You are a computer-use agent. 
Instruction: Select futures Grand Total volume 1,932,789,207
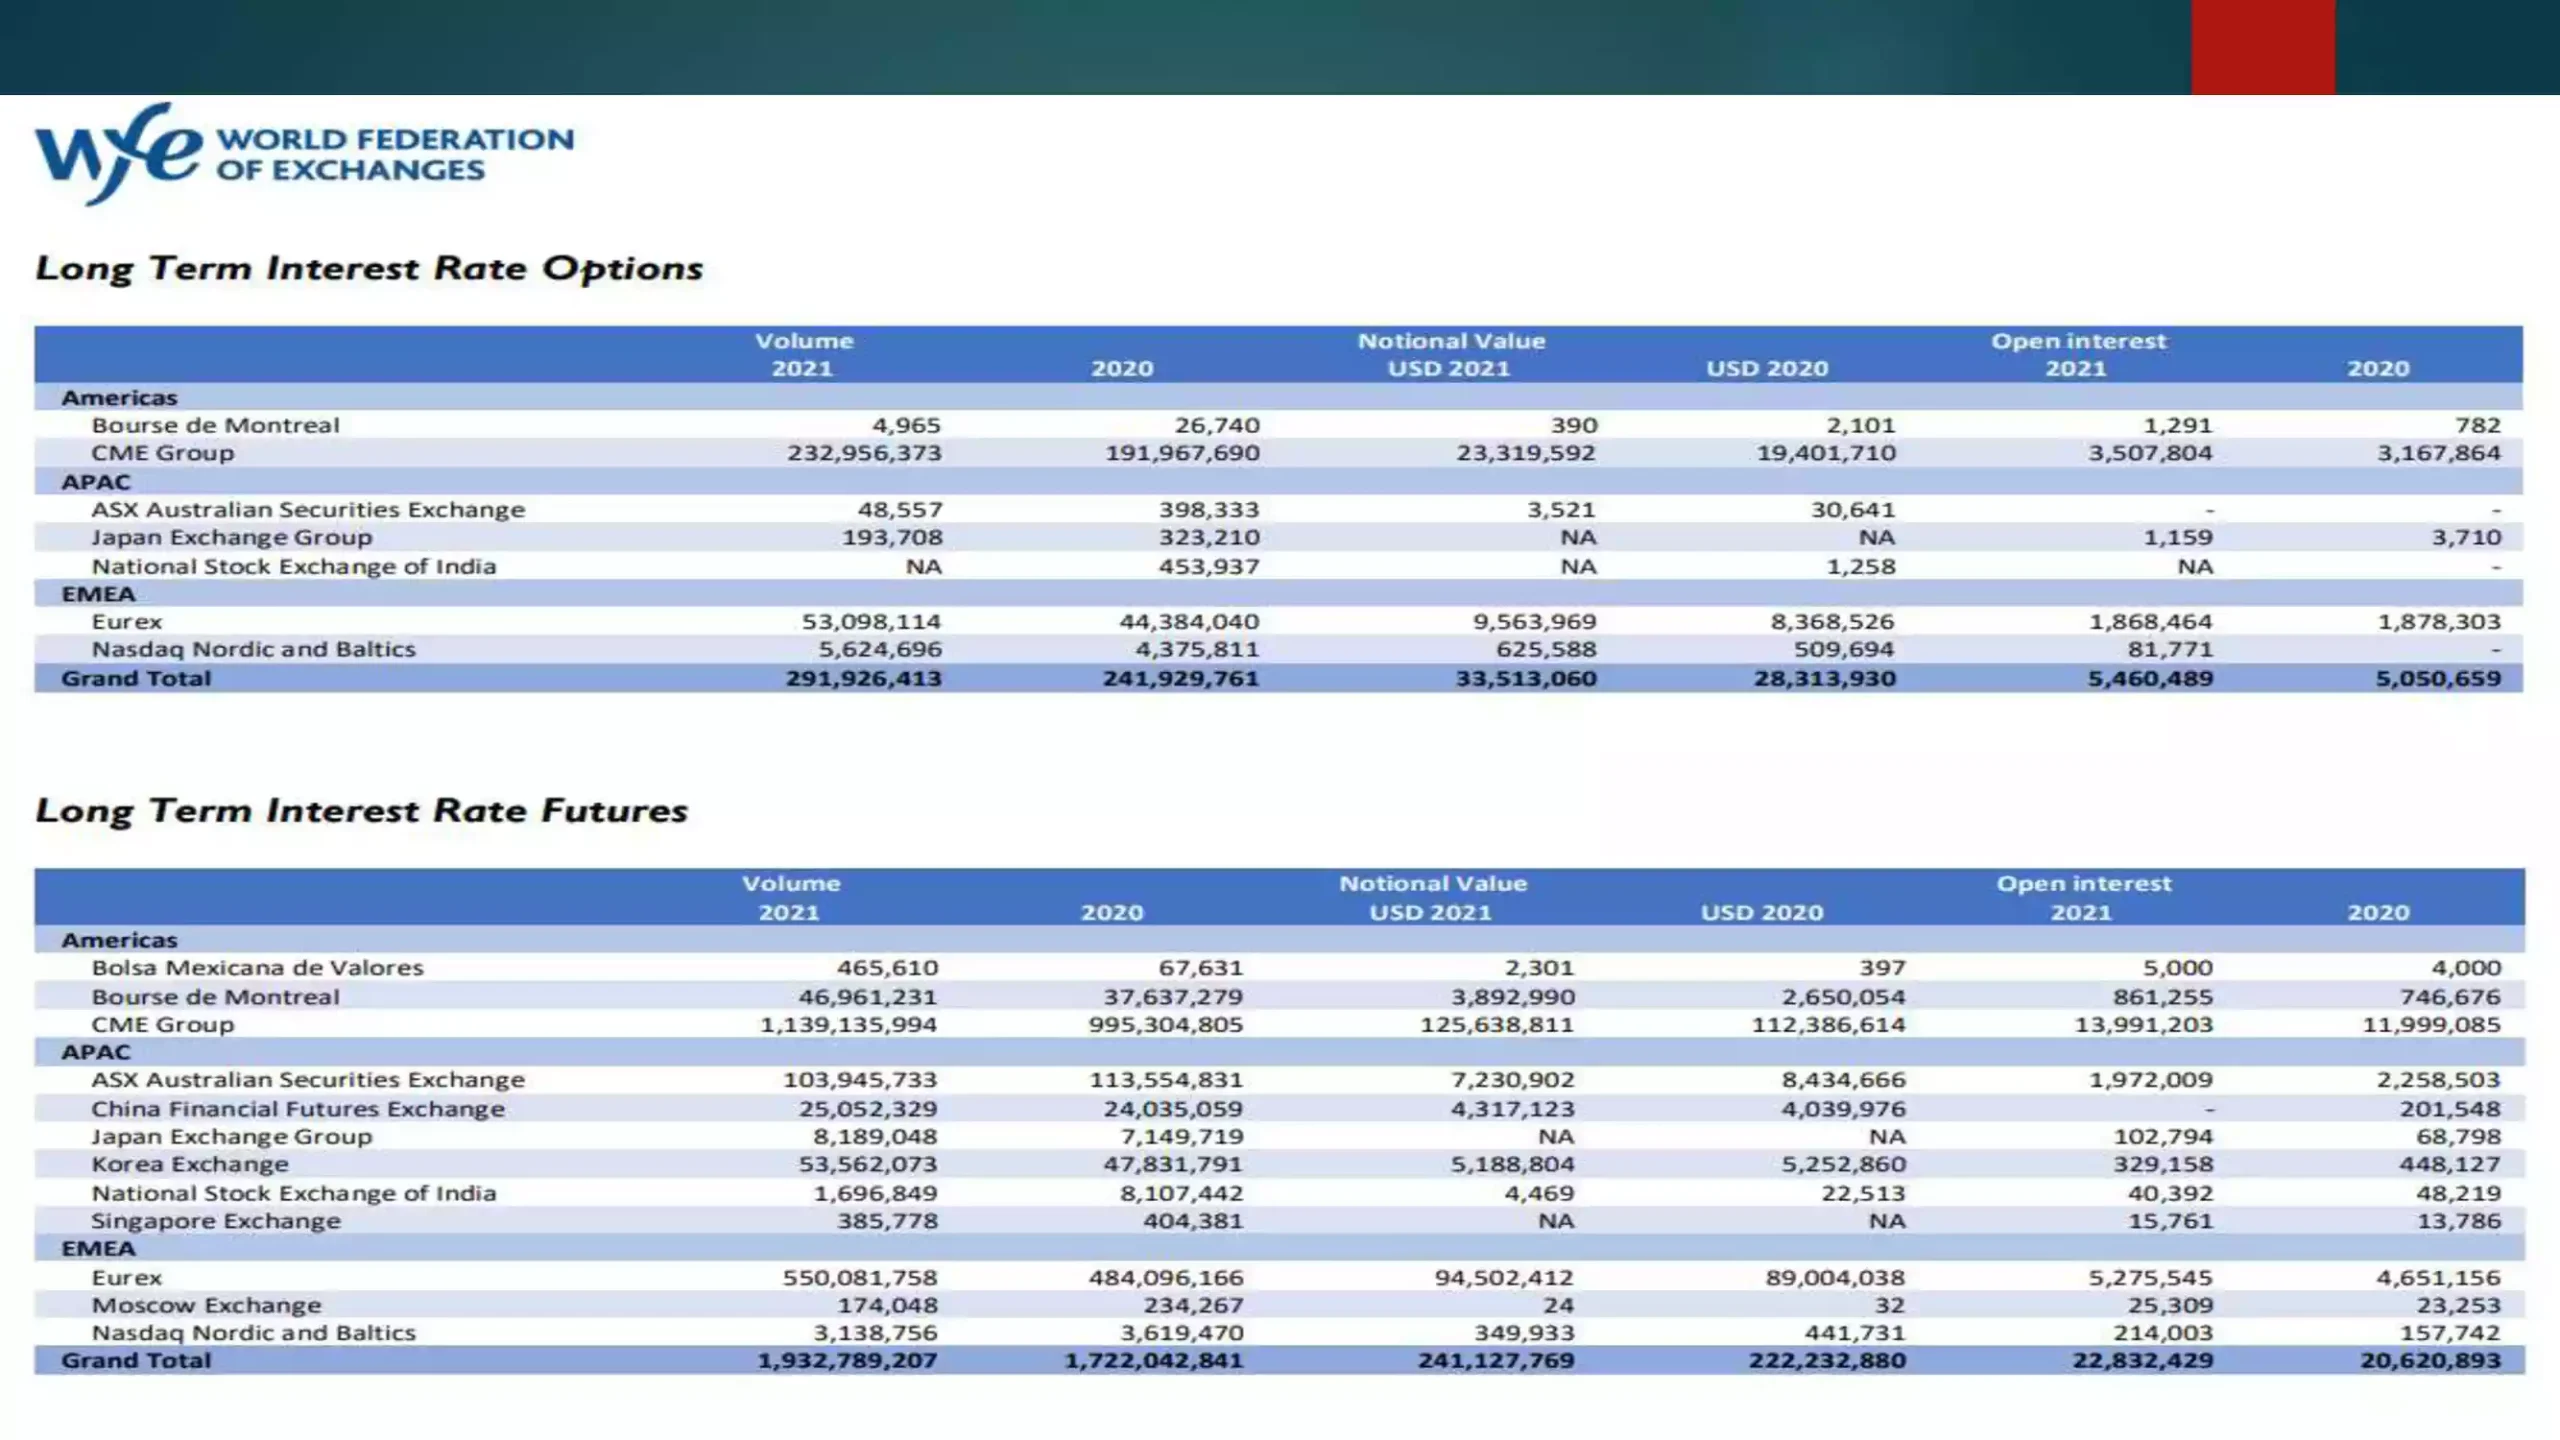pos(847,1361)
